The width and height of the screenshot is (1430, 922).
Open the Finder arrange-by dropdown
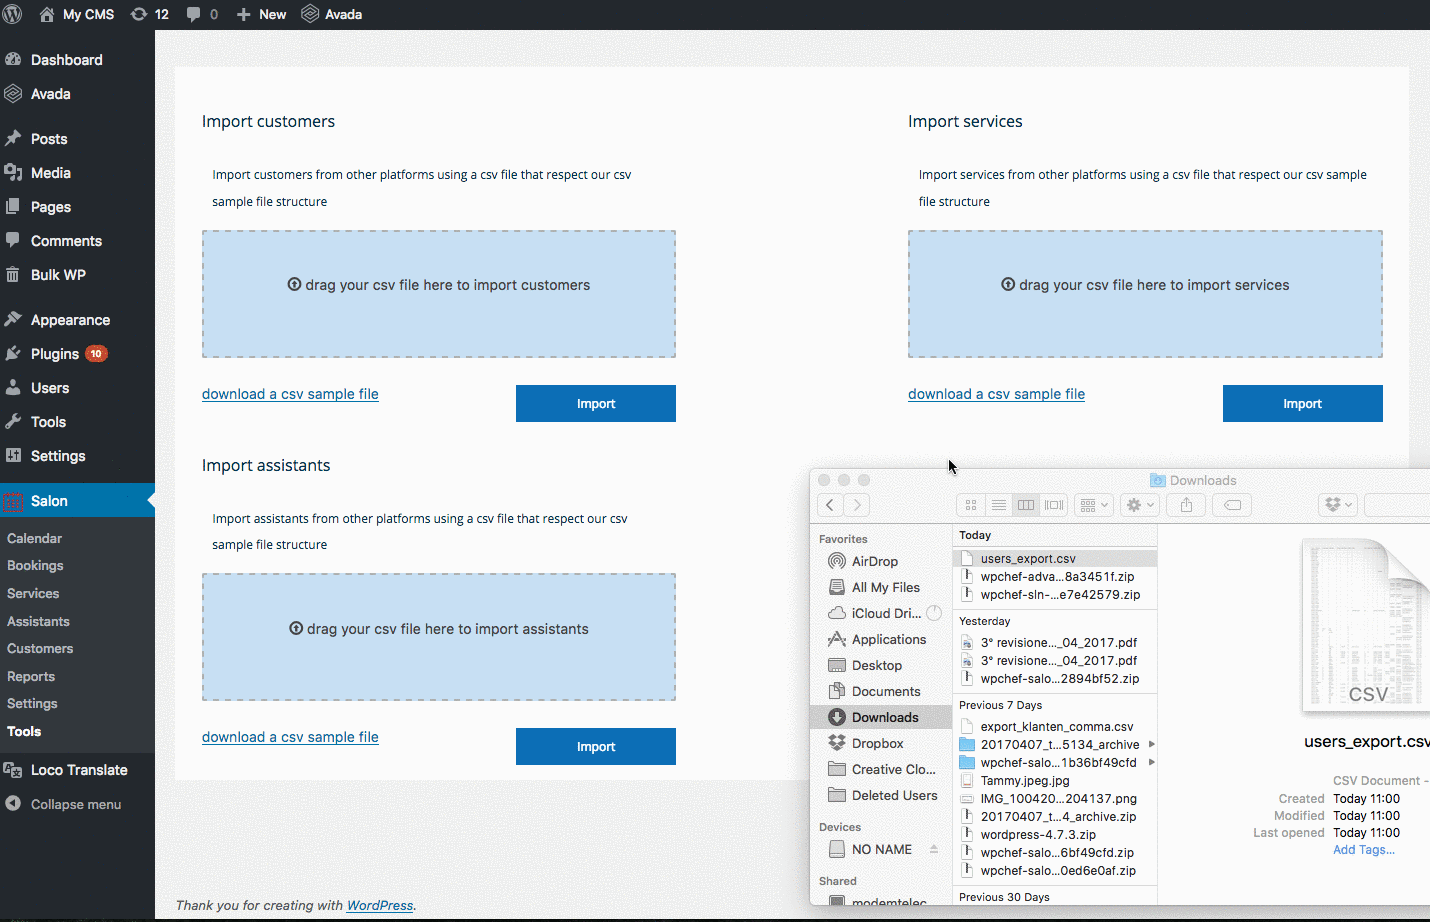(1094, 505)
